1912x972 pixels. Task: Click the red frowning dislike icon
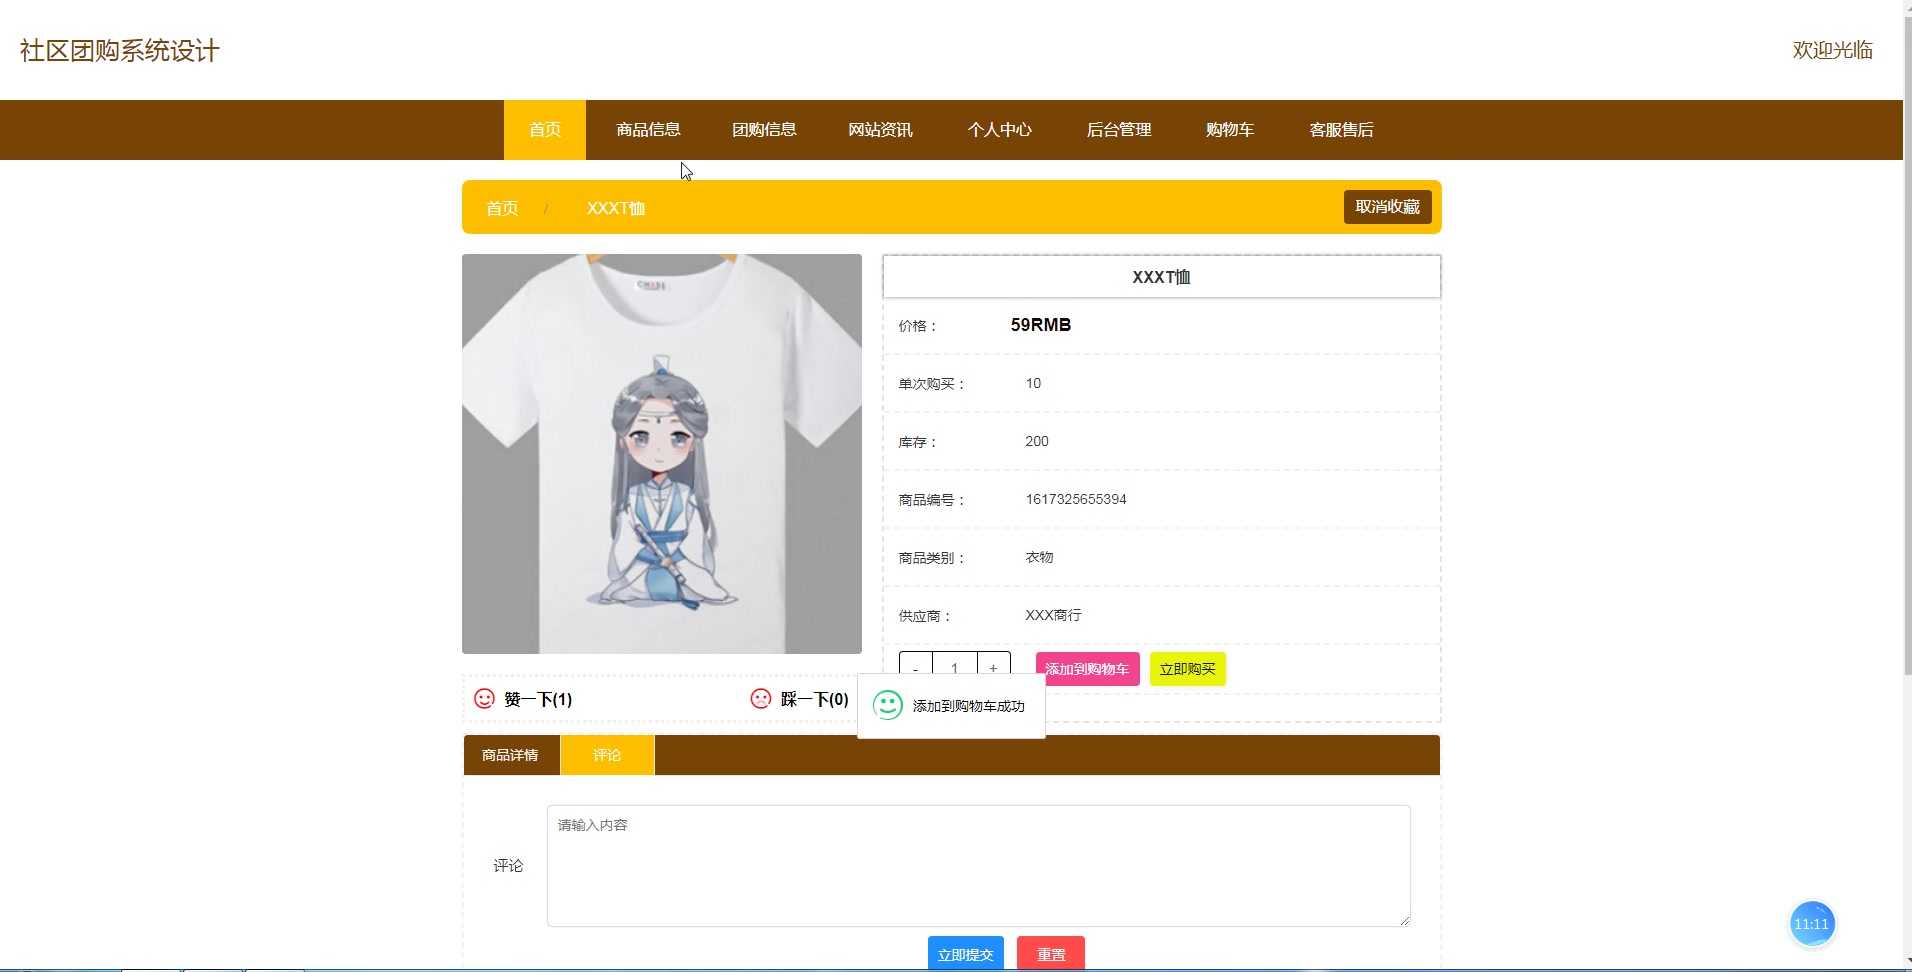[x=761, y=699]
